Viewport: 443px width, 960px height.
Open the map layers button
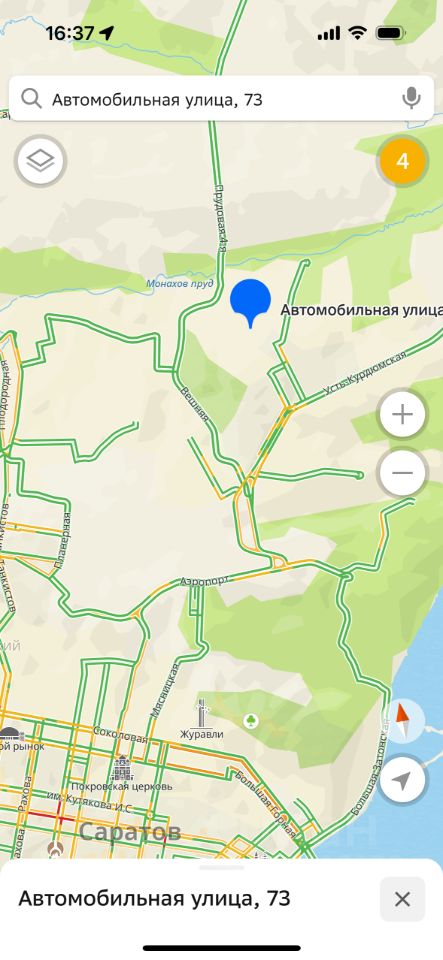coord(40,161)
